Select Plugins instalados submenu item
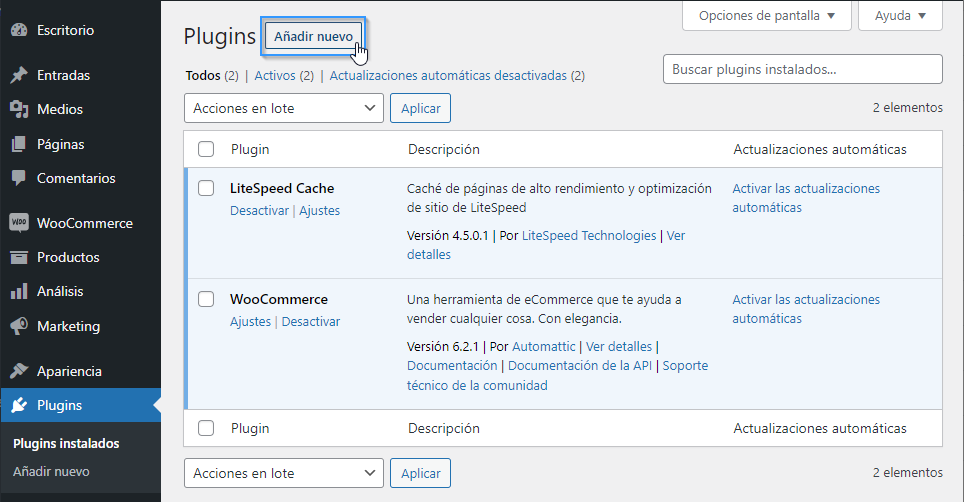This screenshot has width=964, height=502. (x=66, y=443)
